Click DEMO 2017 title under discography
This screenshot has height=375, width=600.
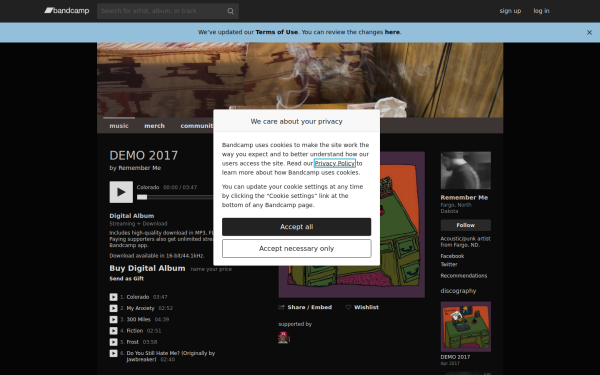tap(455, 357)
